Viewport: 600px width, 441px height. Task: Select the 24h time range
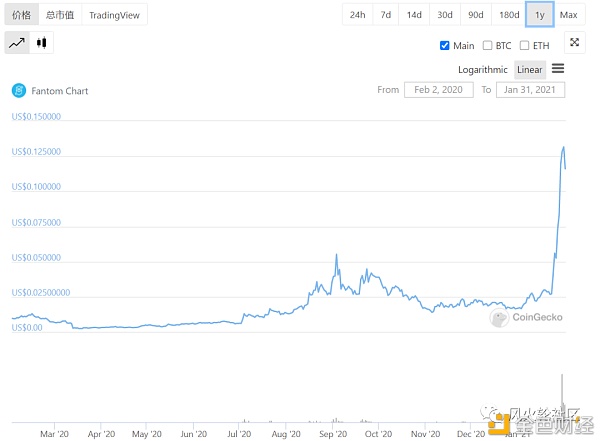click(x=357, y=15)
